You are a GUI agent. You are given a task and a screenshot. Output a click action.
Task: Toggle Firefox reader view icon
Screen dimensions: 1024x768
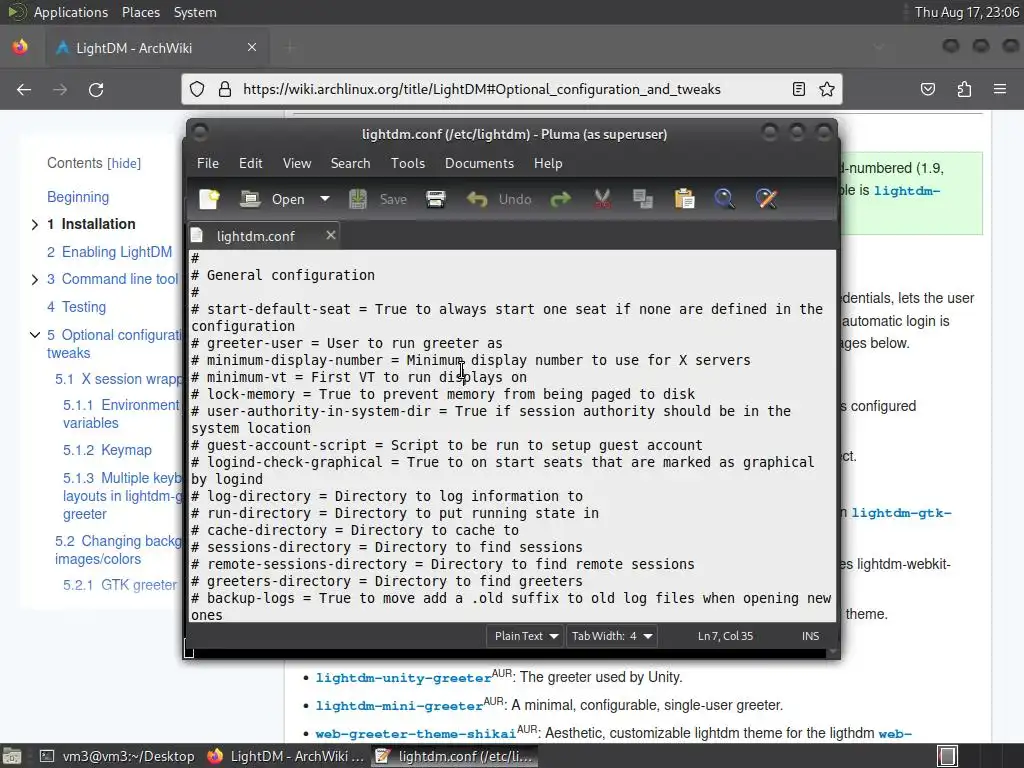[799, 89]
